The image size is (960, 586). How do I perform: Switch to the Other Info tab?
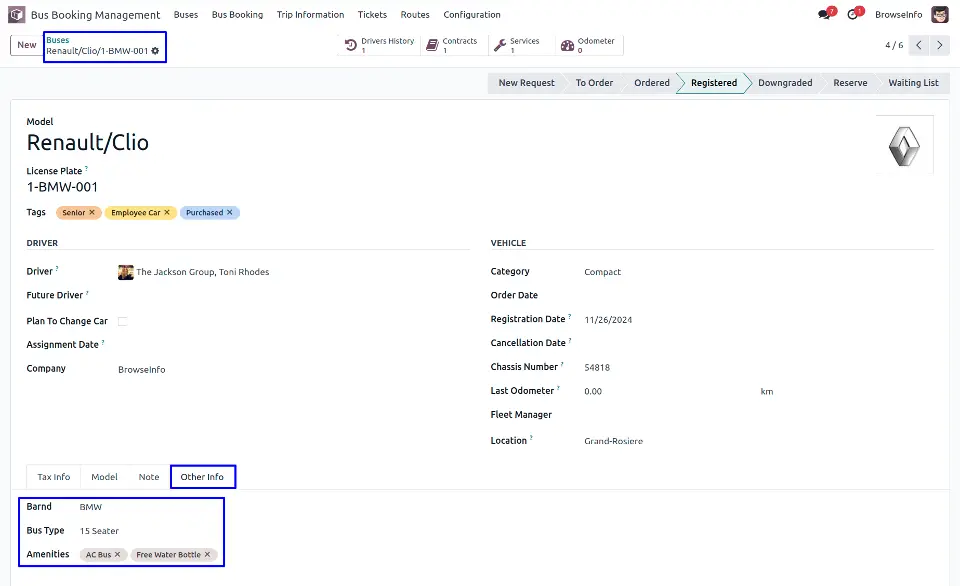[202, 477]
